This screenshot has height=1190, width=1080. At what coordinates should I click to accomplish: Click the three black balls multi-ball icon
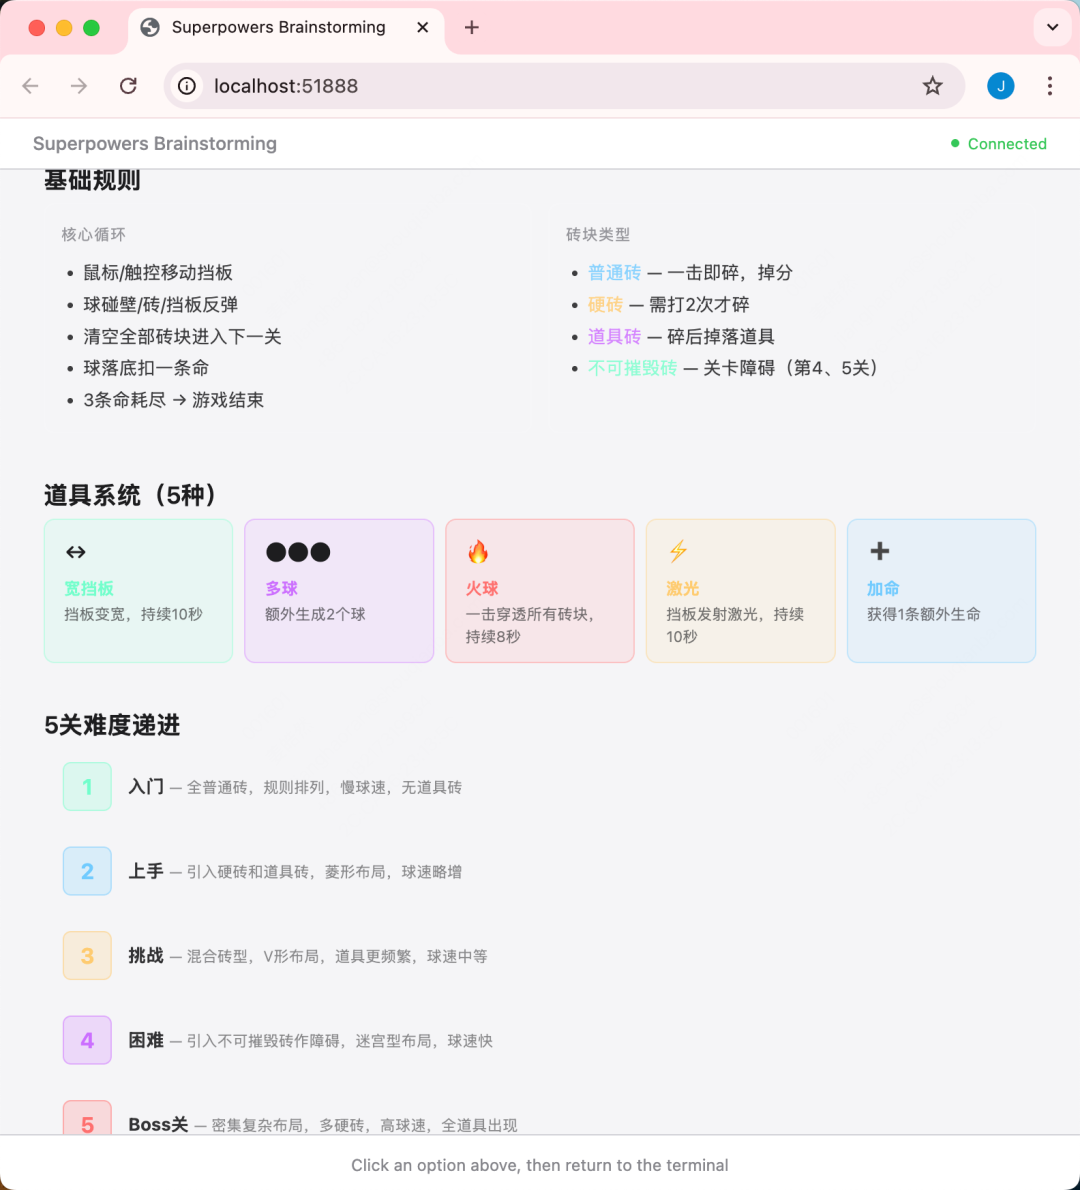point(298,552)
